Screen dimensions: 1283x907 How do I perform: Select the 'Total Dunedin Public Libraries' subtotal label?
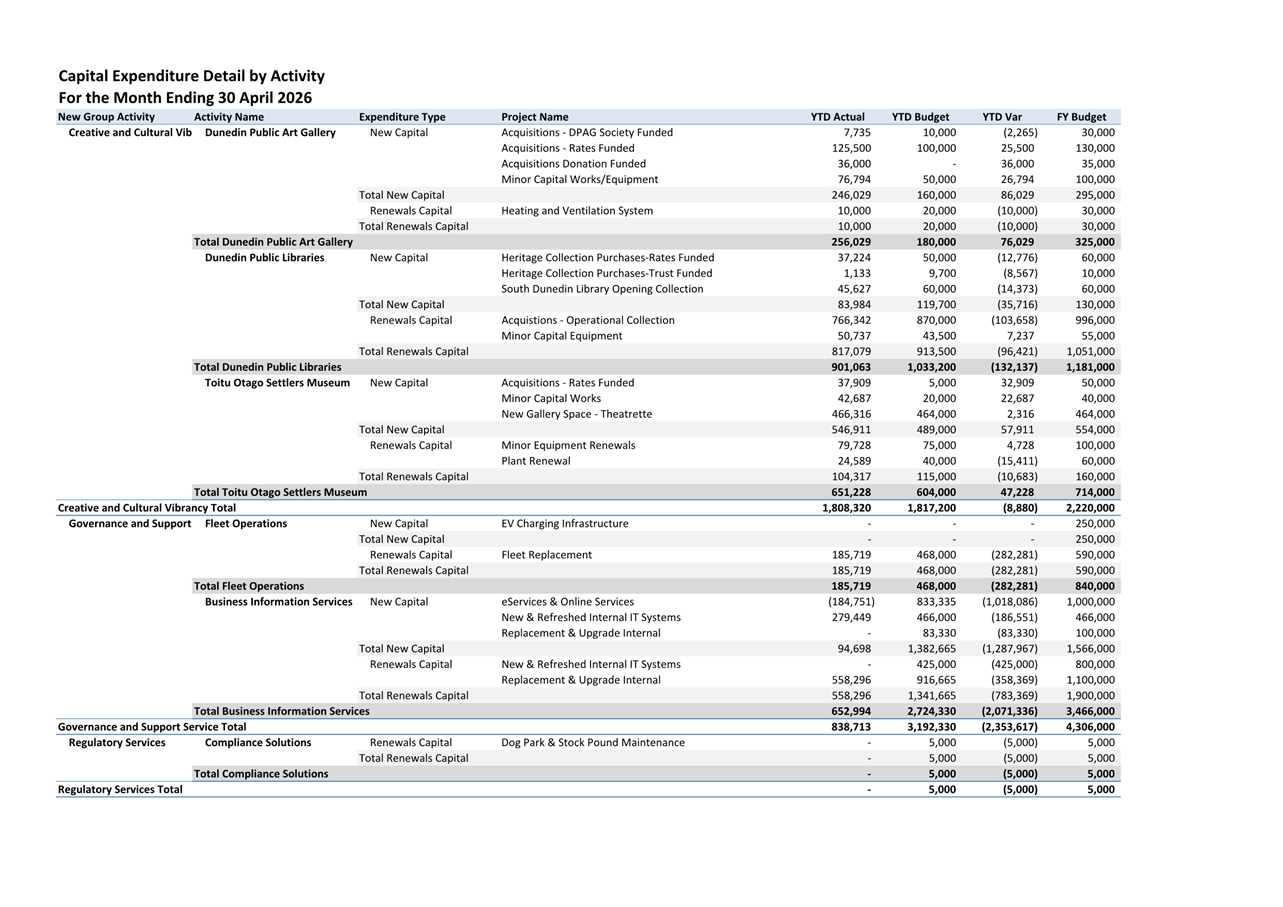pyautogui.click(x=267, y=367)
